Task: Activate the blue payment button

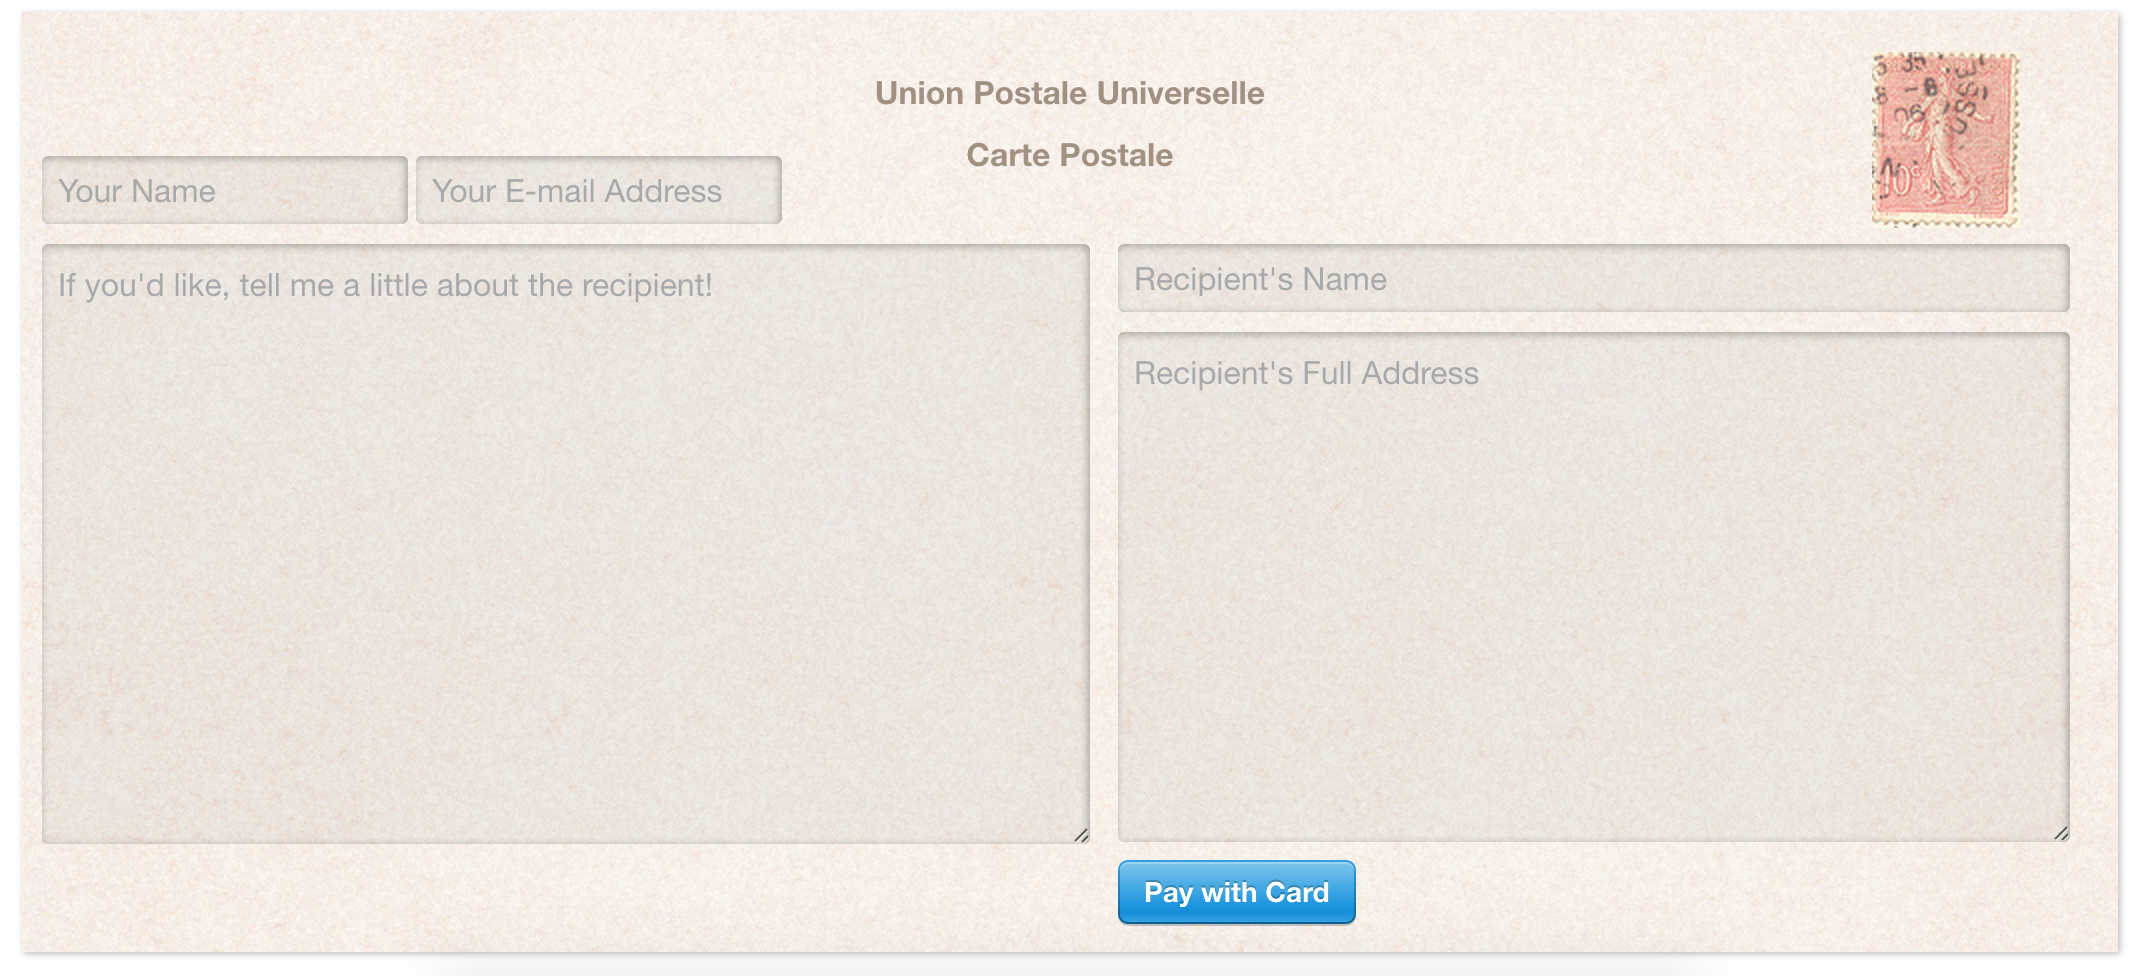Action: tap(1236, 891)
